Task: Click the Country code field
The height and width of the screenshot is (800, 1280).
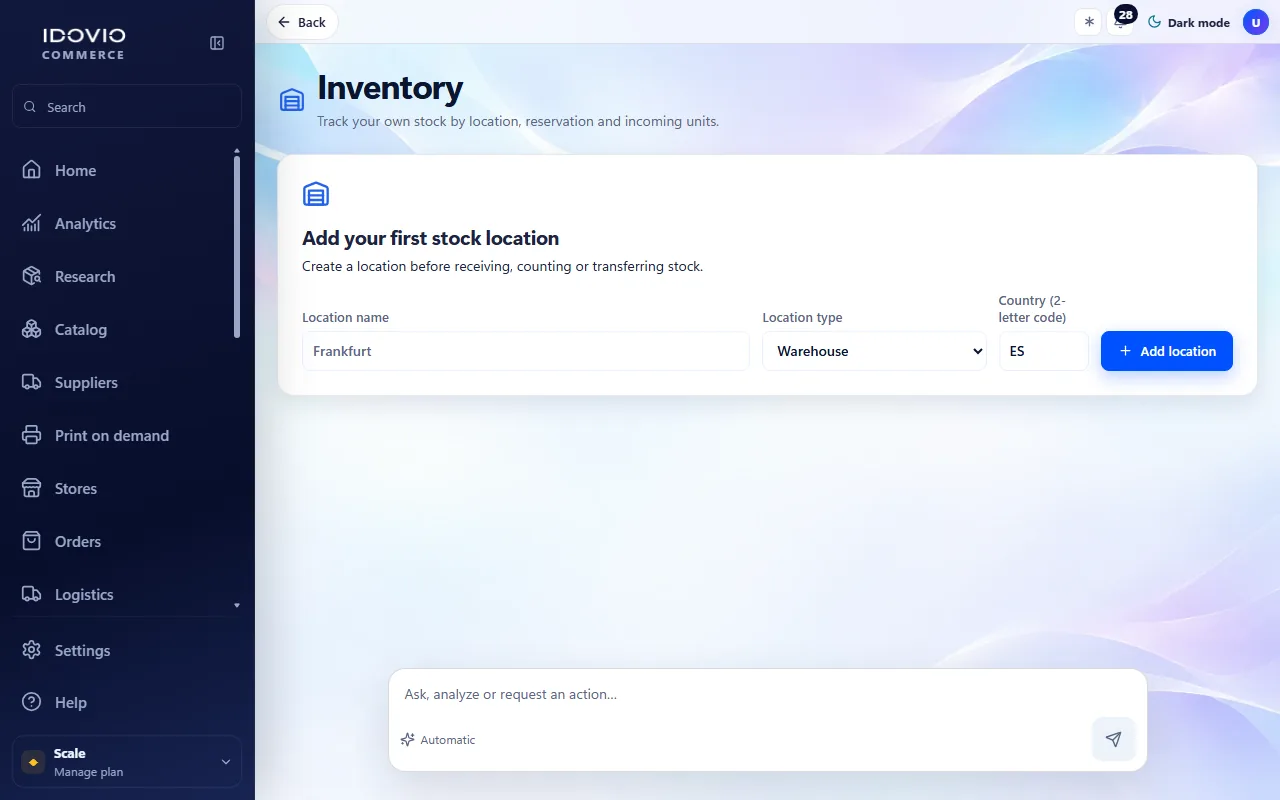Action: [1044, 351]
